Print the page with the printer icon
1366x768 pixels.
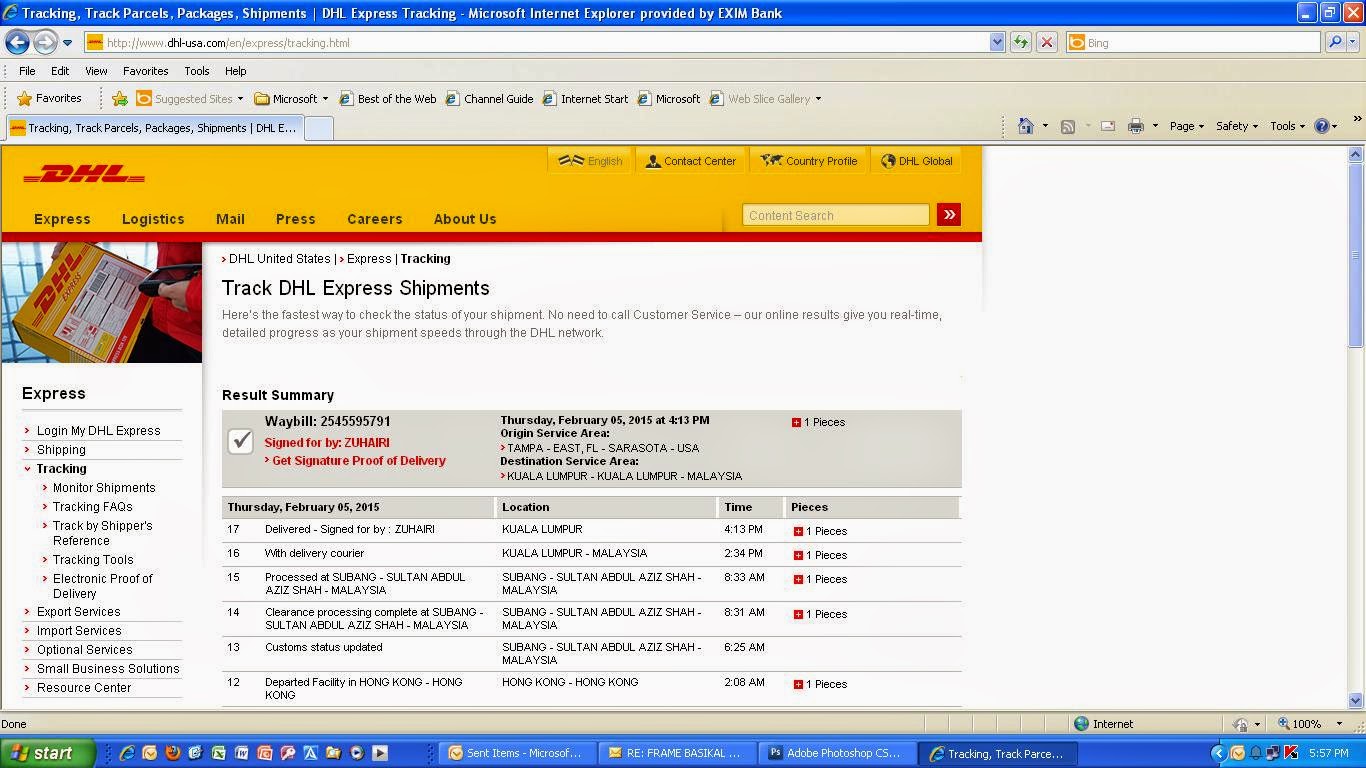tap(1135, 126)
